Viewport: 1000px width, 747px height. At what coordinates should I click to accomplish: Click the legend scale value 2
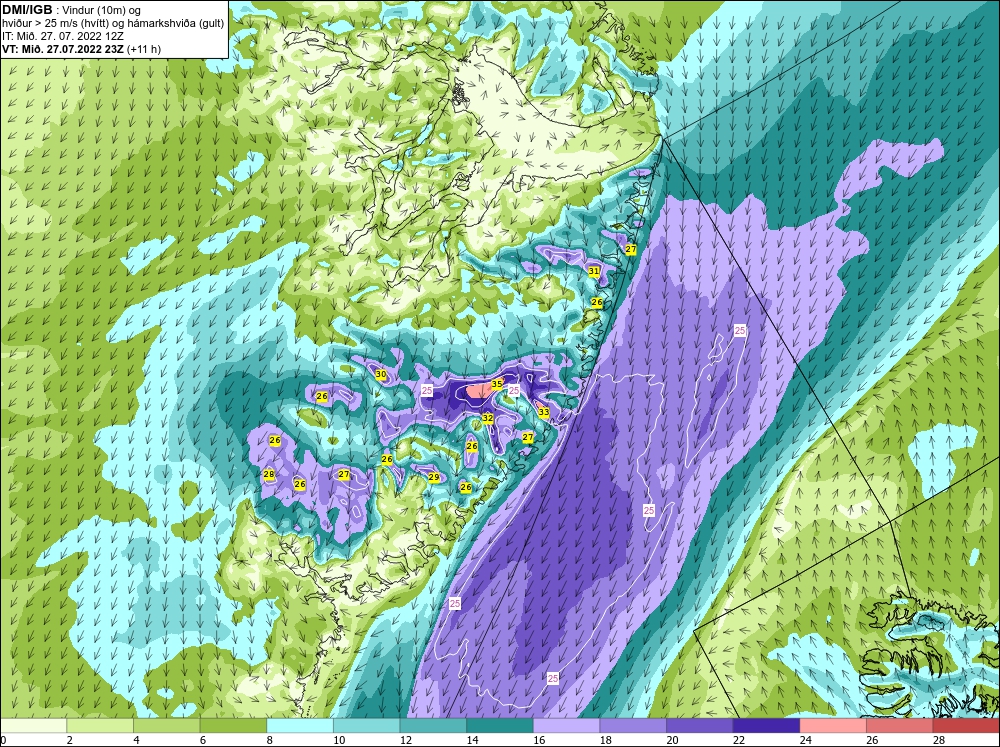click(x=69, y=740)
